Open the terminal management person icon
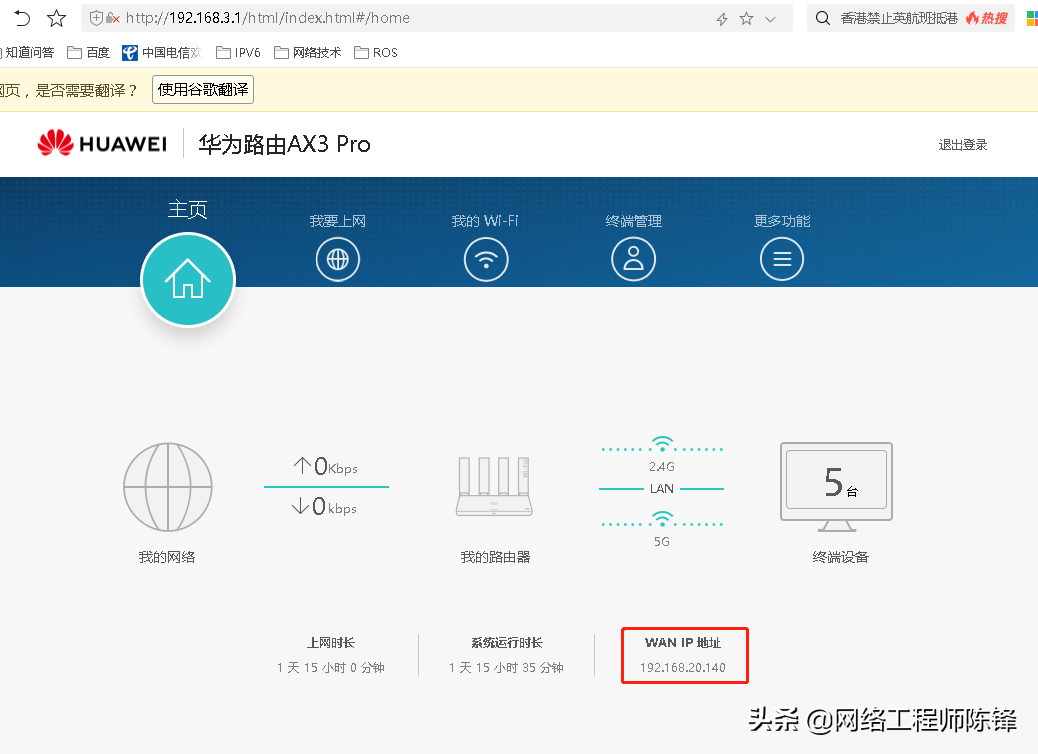This screenshot has width=1038, height=754. coord(633,260)
